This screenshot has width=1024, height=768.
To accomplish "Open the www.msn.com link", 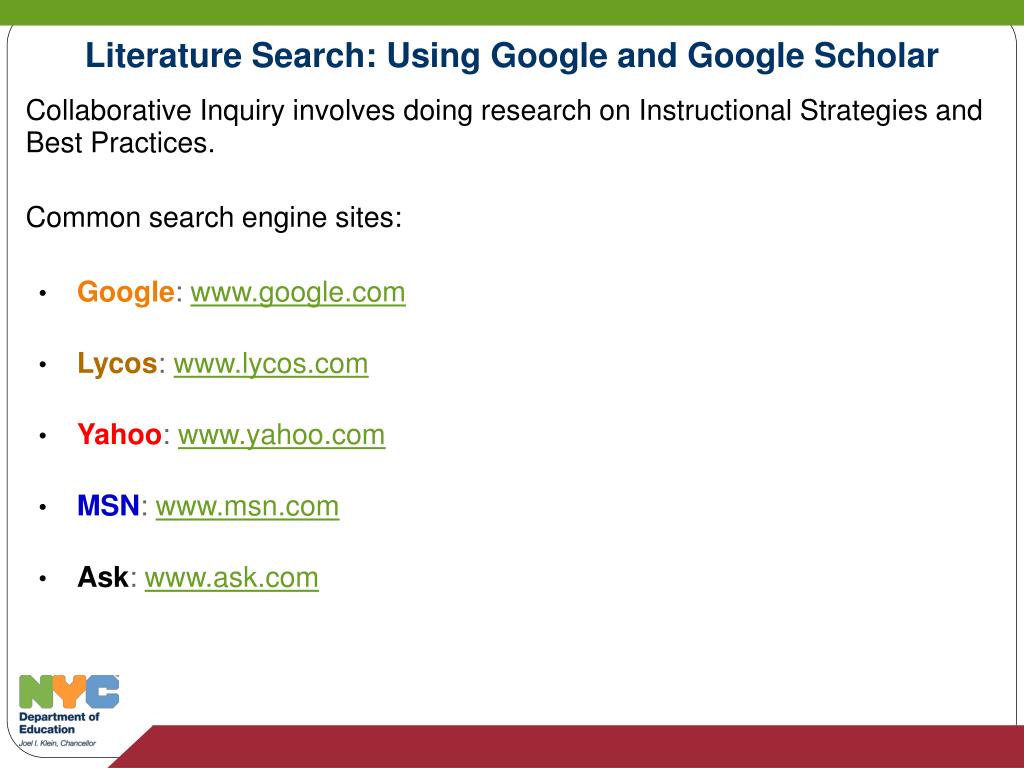I will click(x=248, y=506).
